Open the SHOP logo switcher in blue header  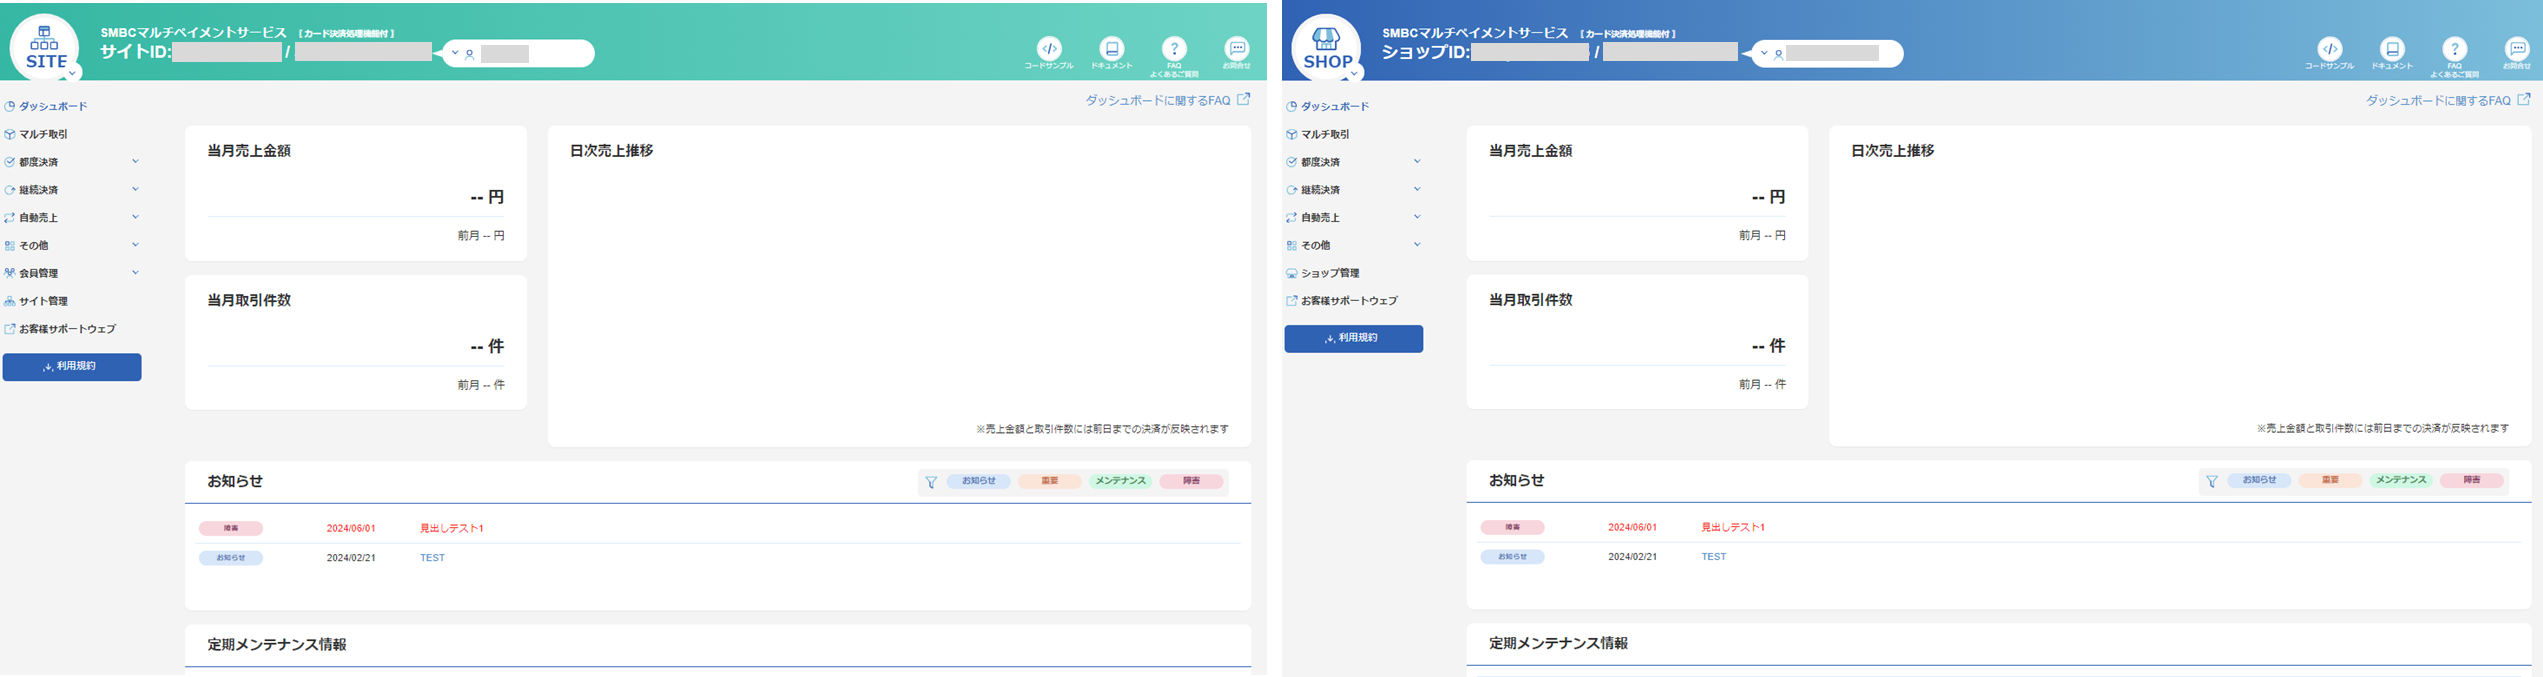point(1326,48)
